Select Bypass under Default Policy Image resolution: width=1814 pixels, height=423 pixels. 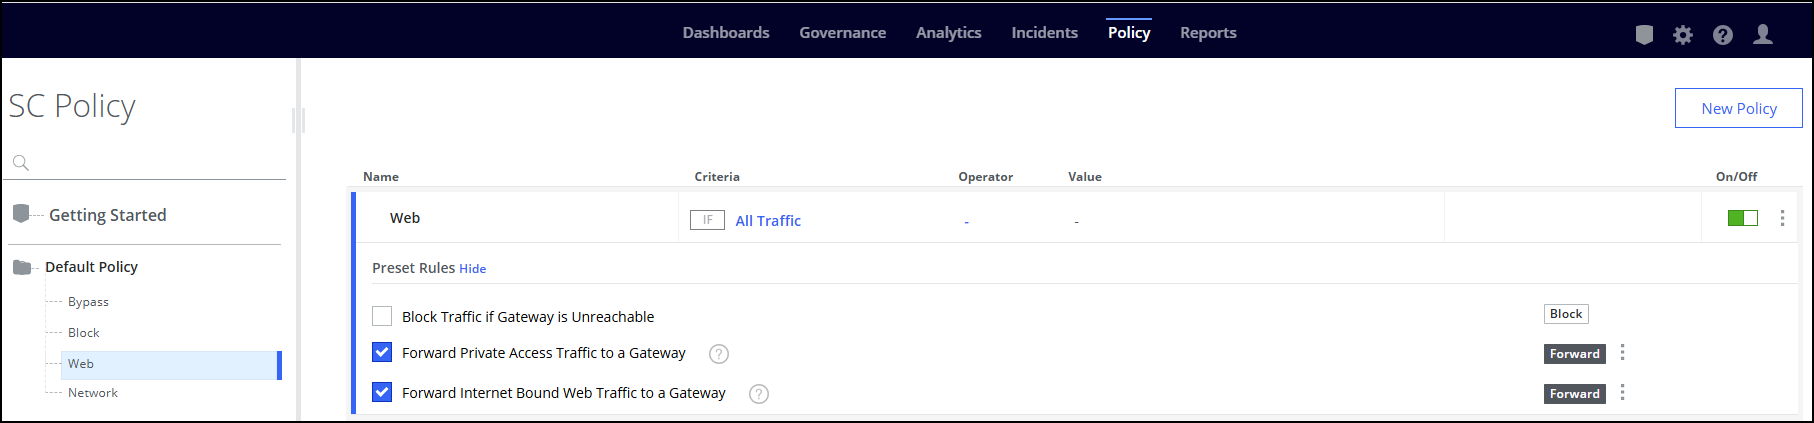point(88,302)
